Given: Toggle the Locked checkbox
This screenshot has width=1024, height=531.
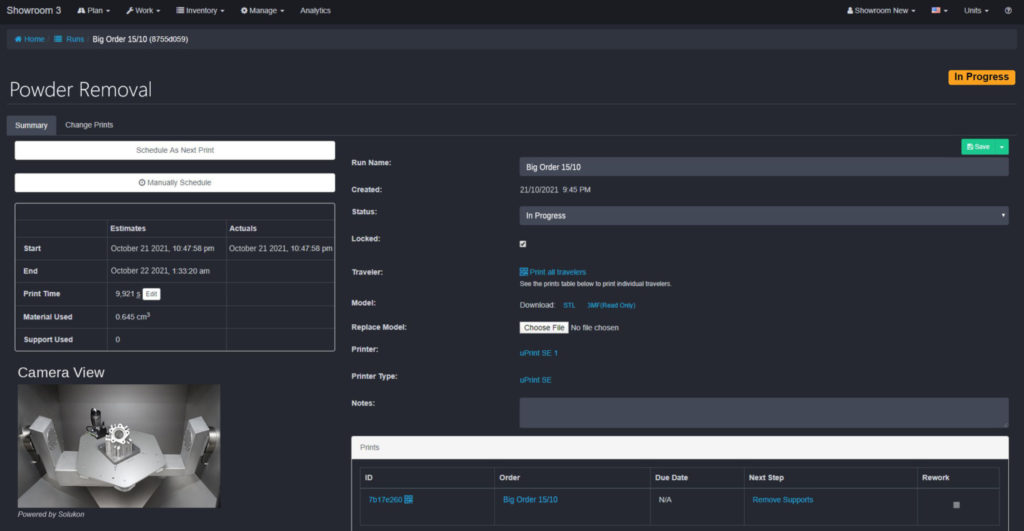Looking at the screenshot, I should [x=523, y=243].
